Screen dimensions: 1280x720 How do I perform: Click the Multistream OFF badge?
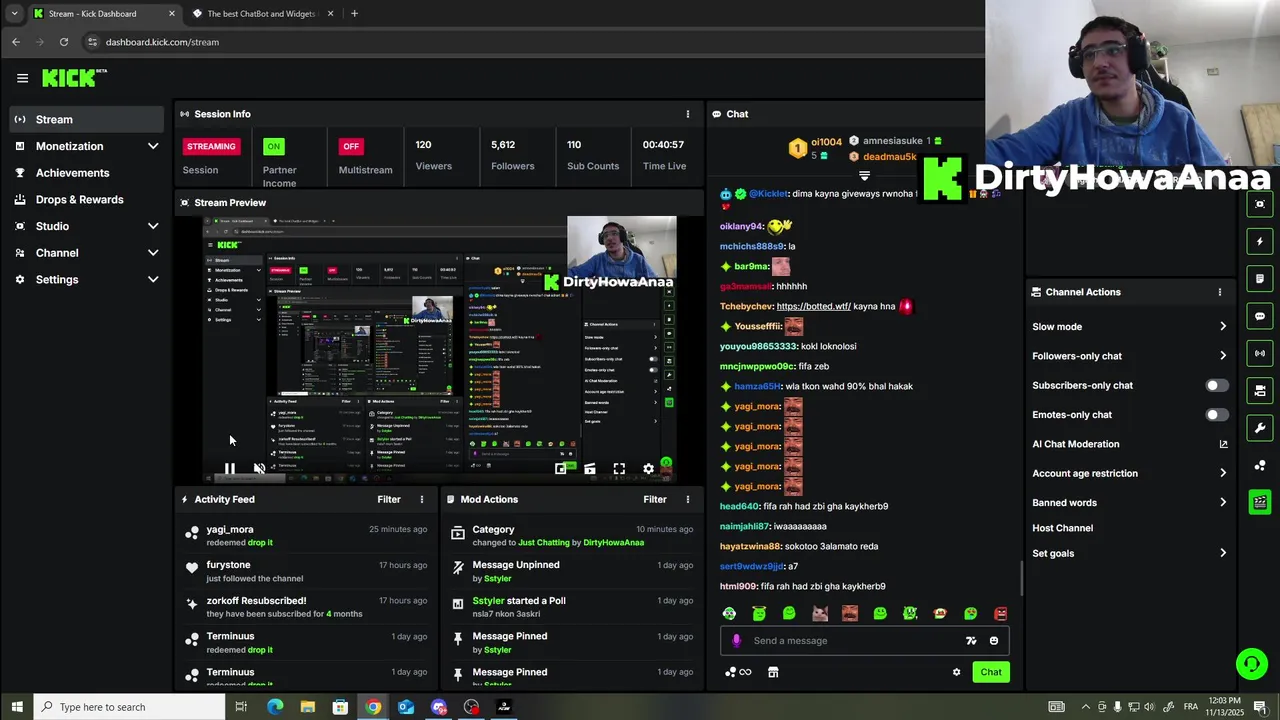coord(350,146)
